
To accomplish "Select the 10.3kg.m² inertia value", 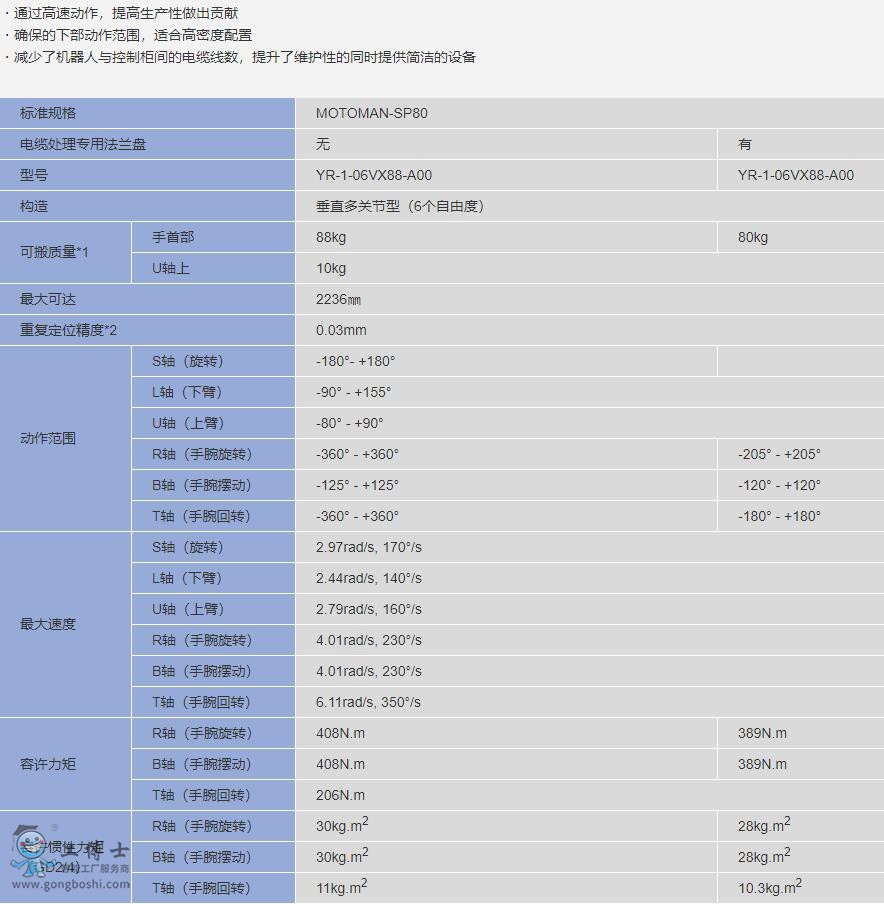I will (769, 887).
